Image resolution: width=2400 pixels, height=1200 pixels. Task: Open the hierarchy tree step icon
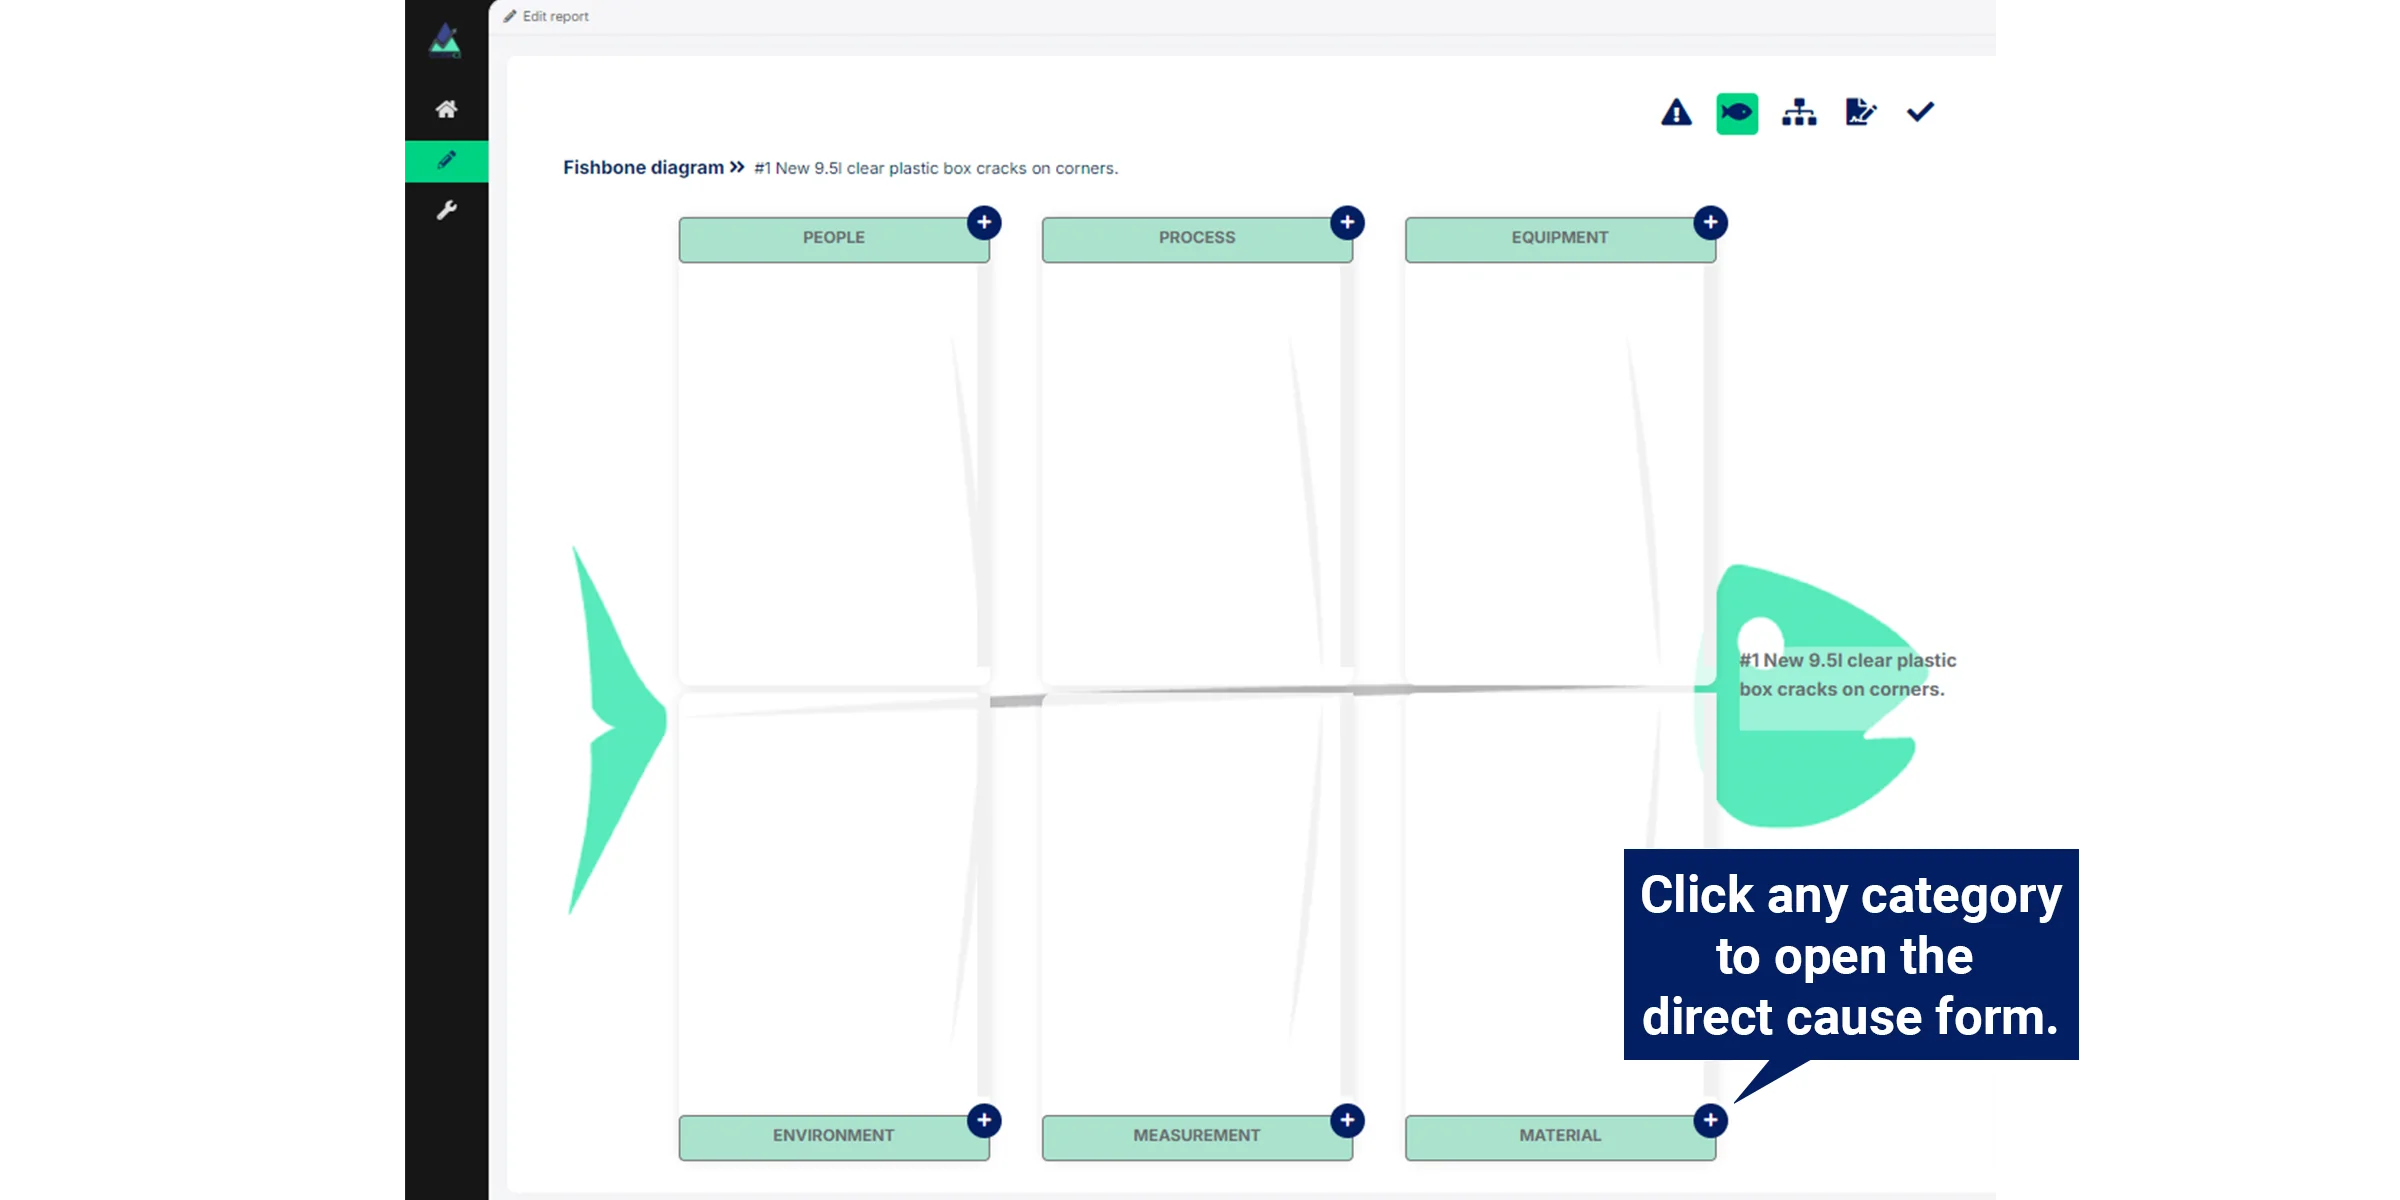pyautogui.click(x=1799, y=113)
